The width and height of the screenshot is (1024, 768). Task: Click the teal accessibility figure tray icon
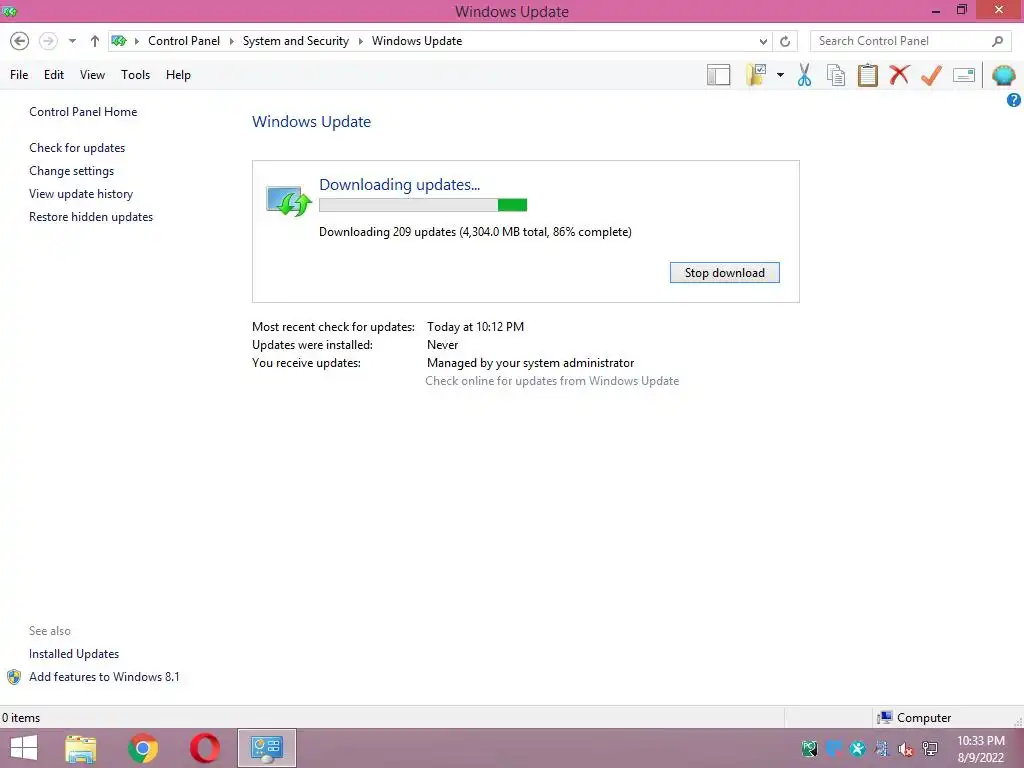click(x=857, y=748)
